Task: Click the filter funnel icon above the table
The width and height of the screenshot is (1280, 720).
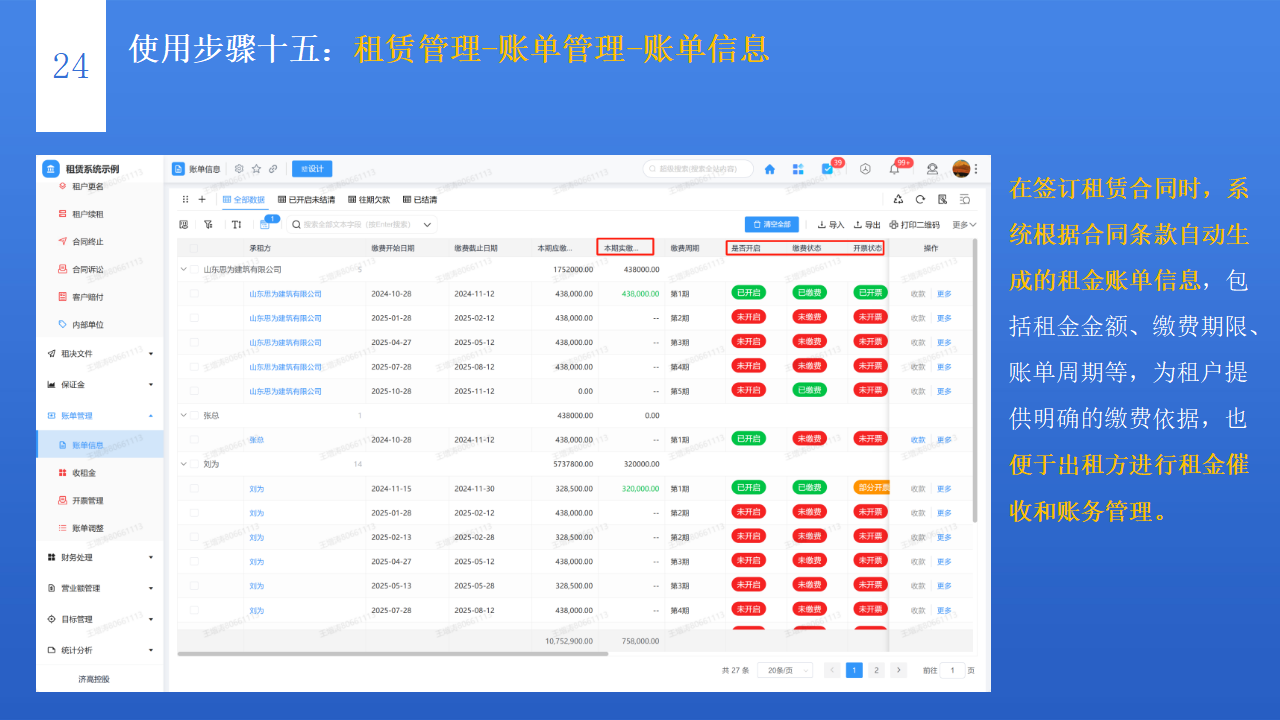Action: [207, 224]
